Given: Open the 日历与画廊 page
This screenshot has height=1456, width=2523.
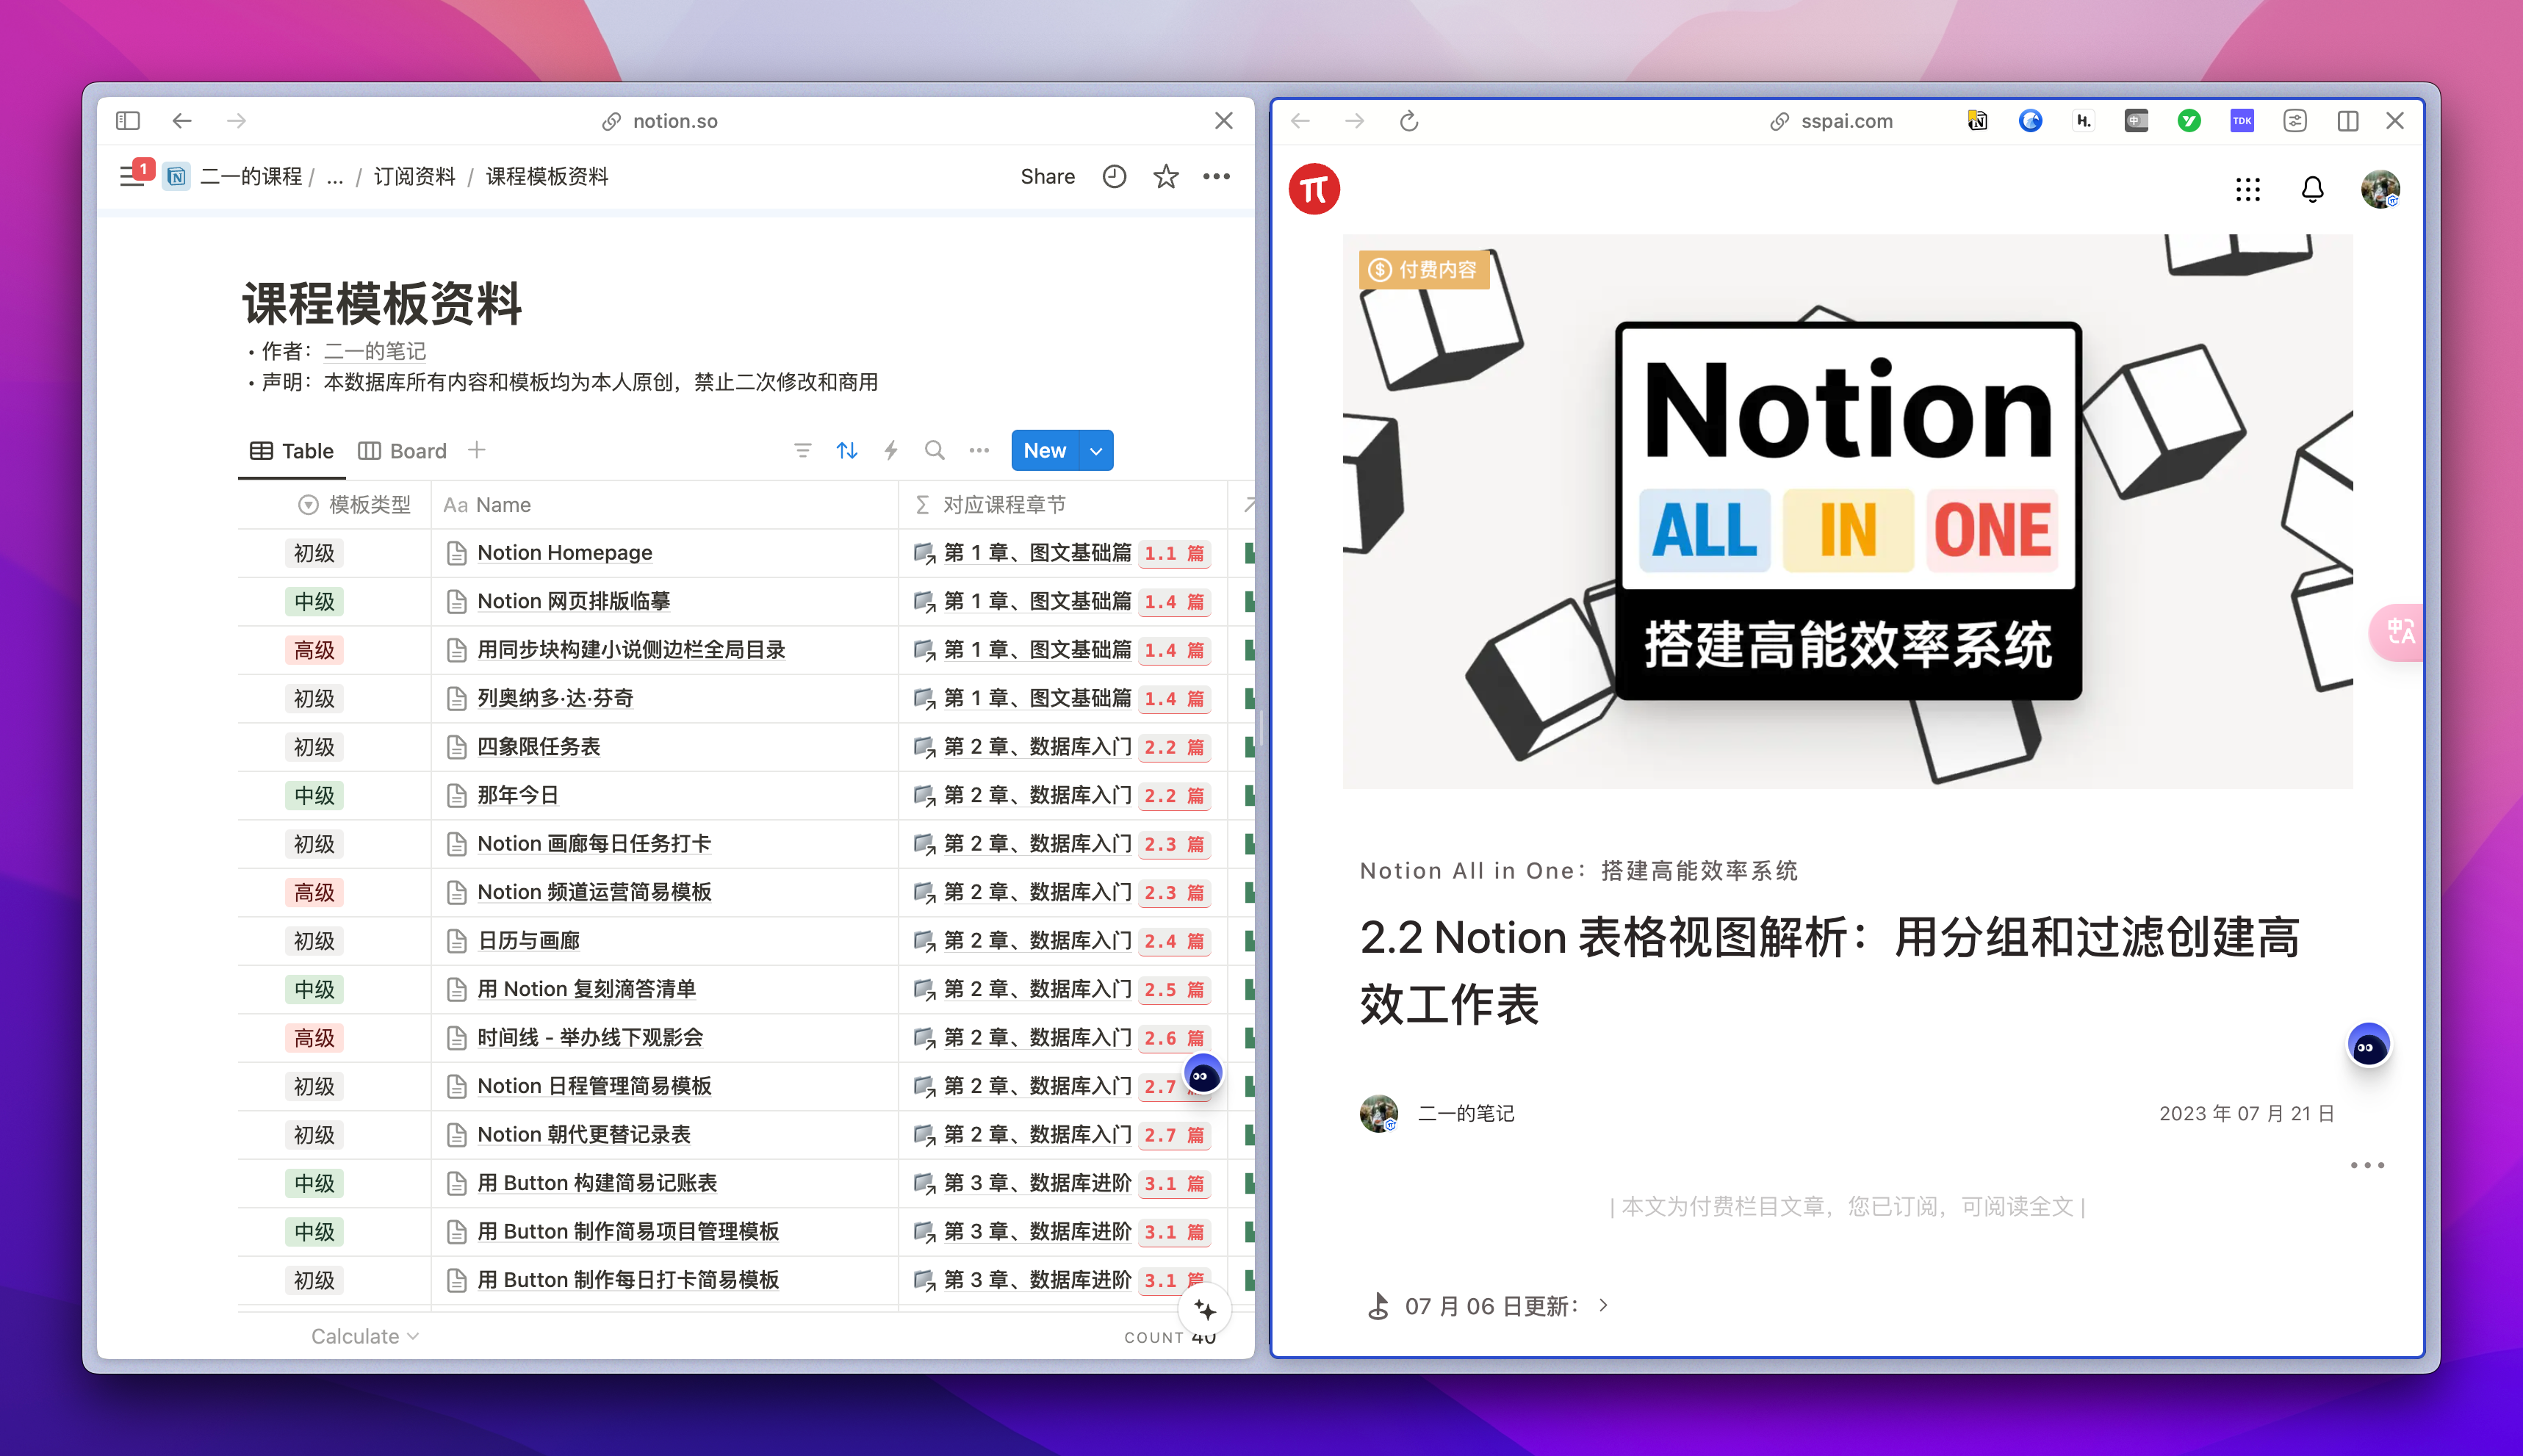Looking at the screenshot, I should coord(529,941).
